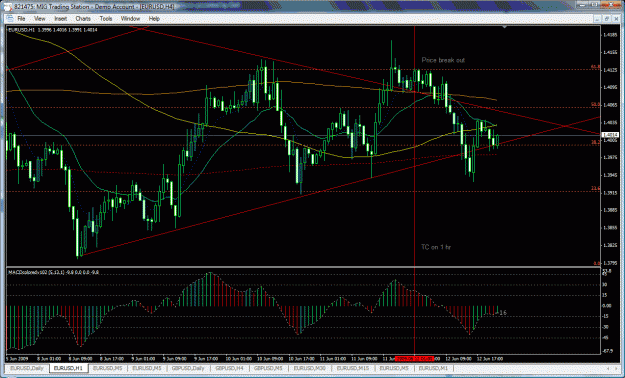This screenshot has height=378, width=625.
Task: Open the File menu
Action: point(21,19)
